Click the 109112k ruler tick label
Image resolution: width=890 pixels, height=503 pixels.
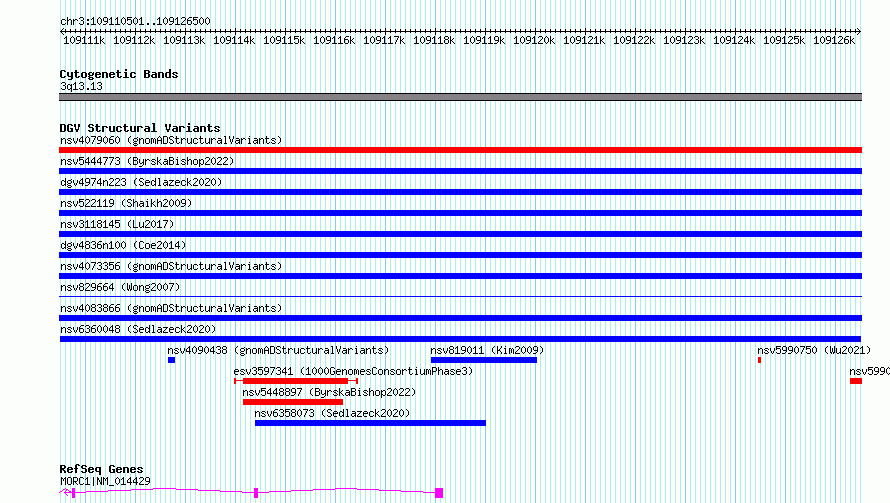pyautogui.click(x=134, y=40)
